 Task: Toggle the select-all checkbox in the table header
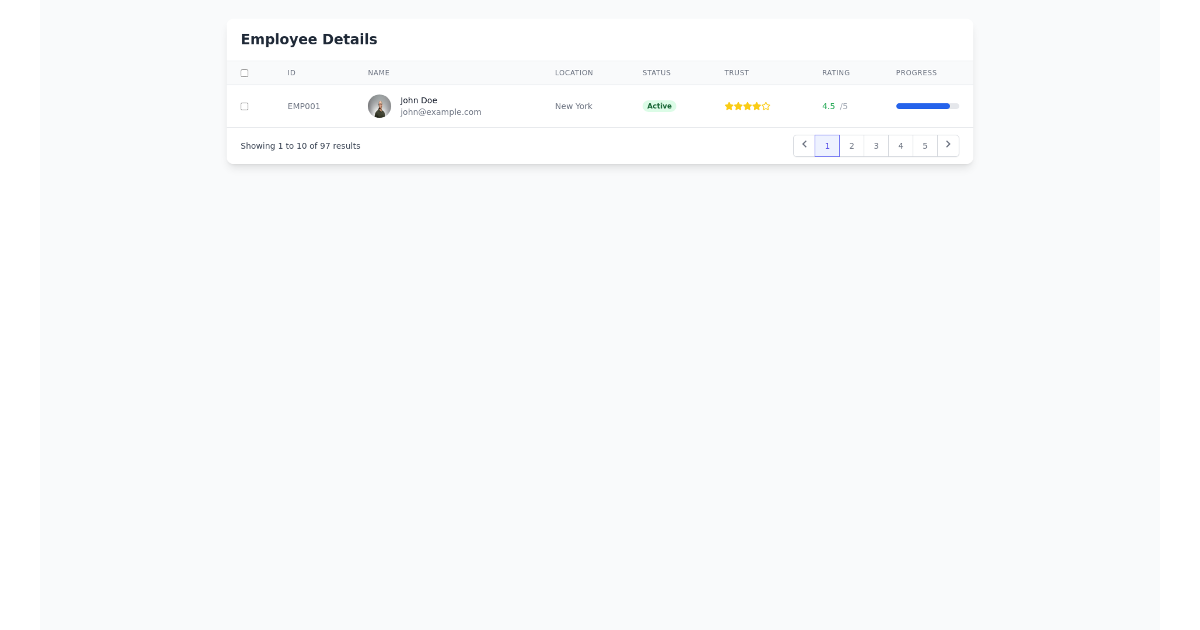tap(244, 72)
